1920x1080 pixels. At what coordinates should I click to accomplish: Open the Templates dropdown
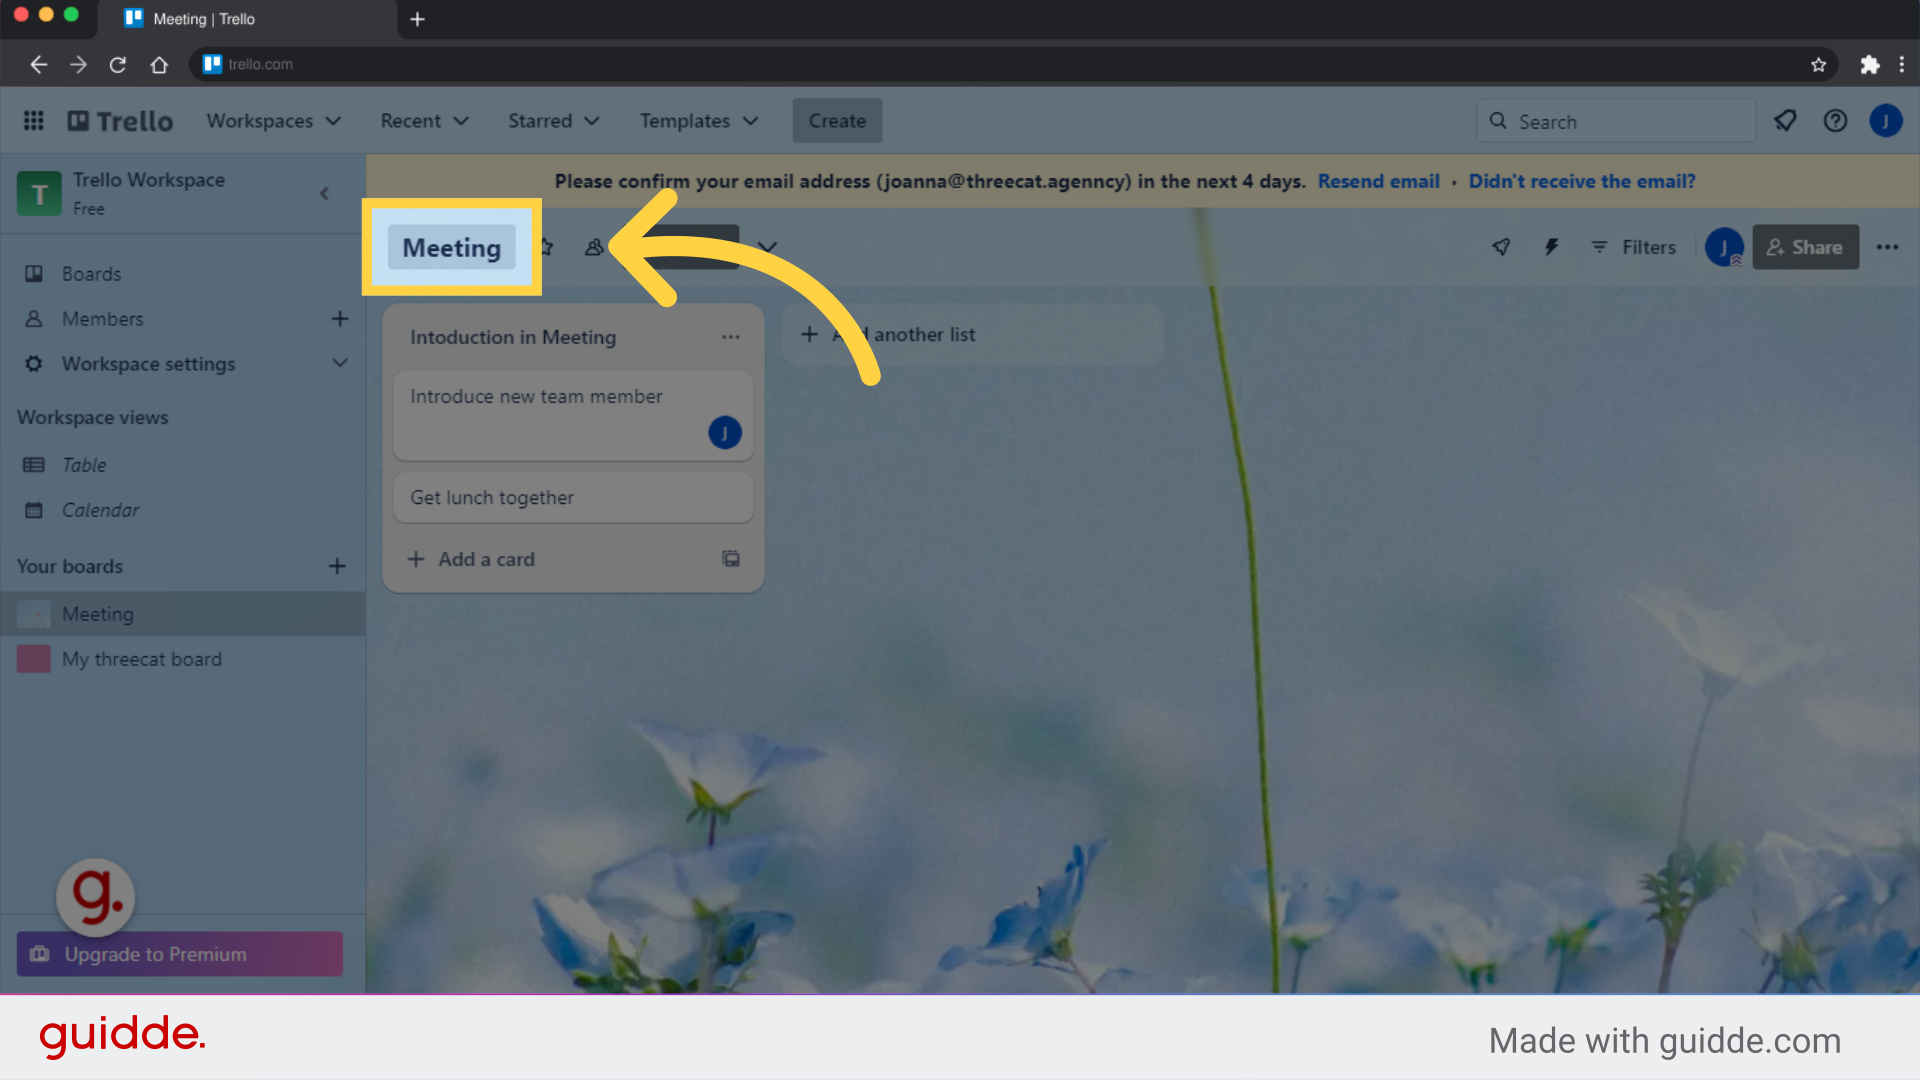698,120
